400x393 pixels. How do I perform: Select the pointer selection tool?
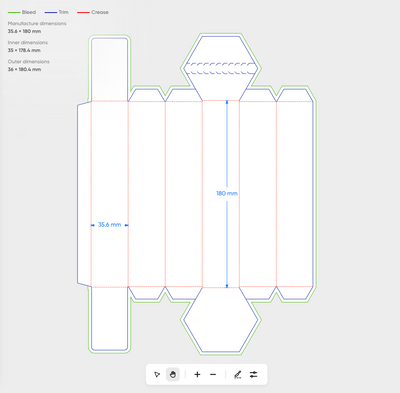(157, 374)
